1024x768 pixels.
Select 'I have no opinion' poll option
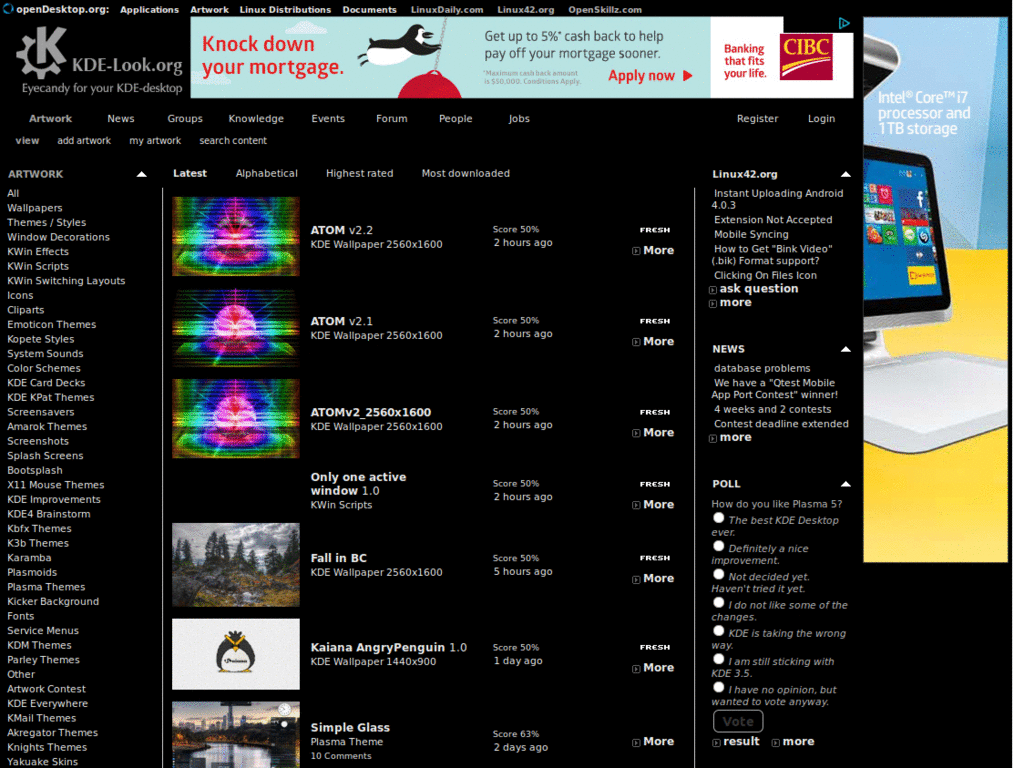(718, 687)
